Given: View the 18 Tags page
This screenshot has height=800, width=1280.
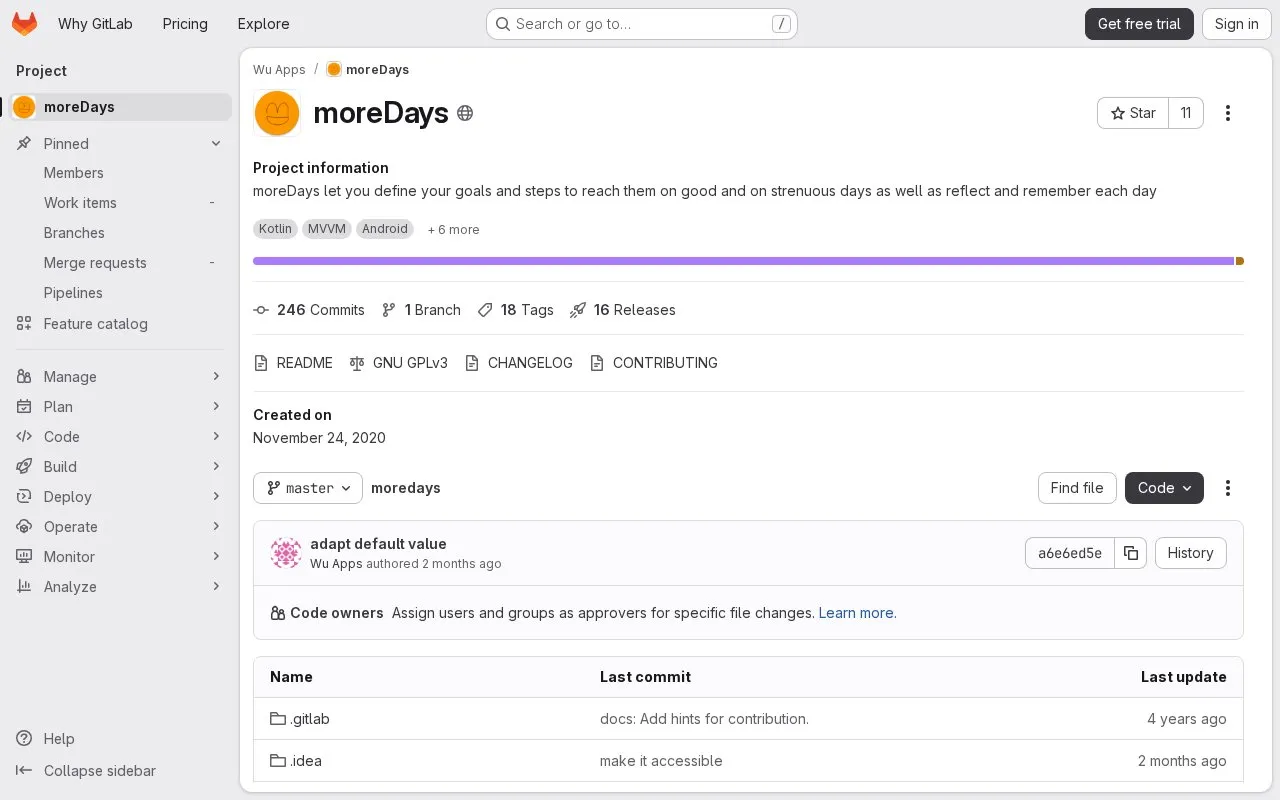Looking at the screenshot, I should [x=515, y=310].
